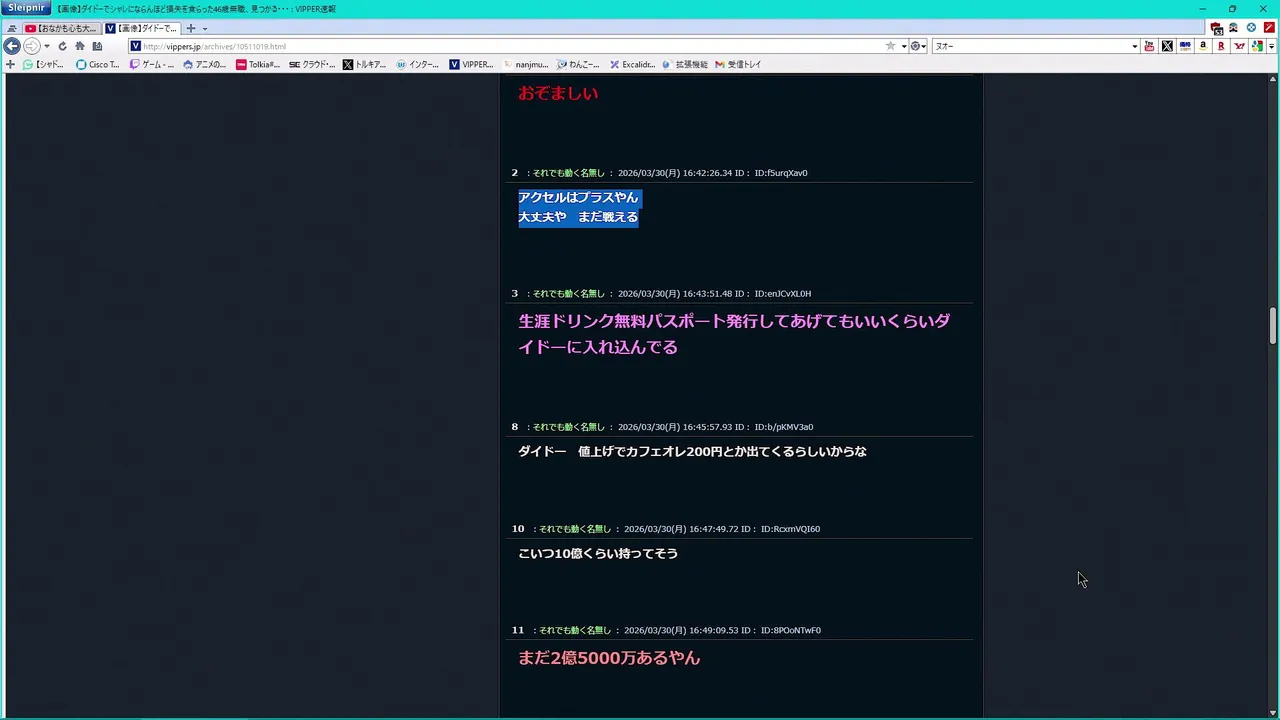
Task: Open the アニメの... bookmark
Action: tap(205, 64)
